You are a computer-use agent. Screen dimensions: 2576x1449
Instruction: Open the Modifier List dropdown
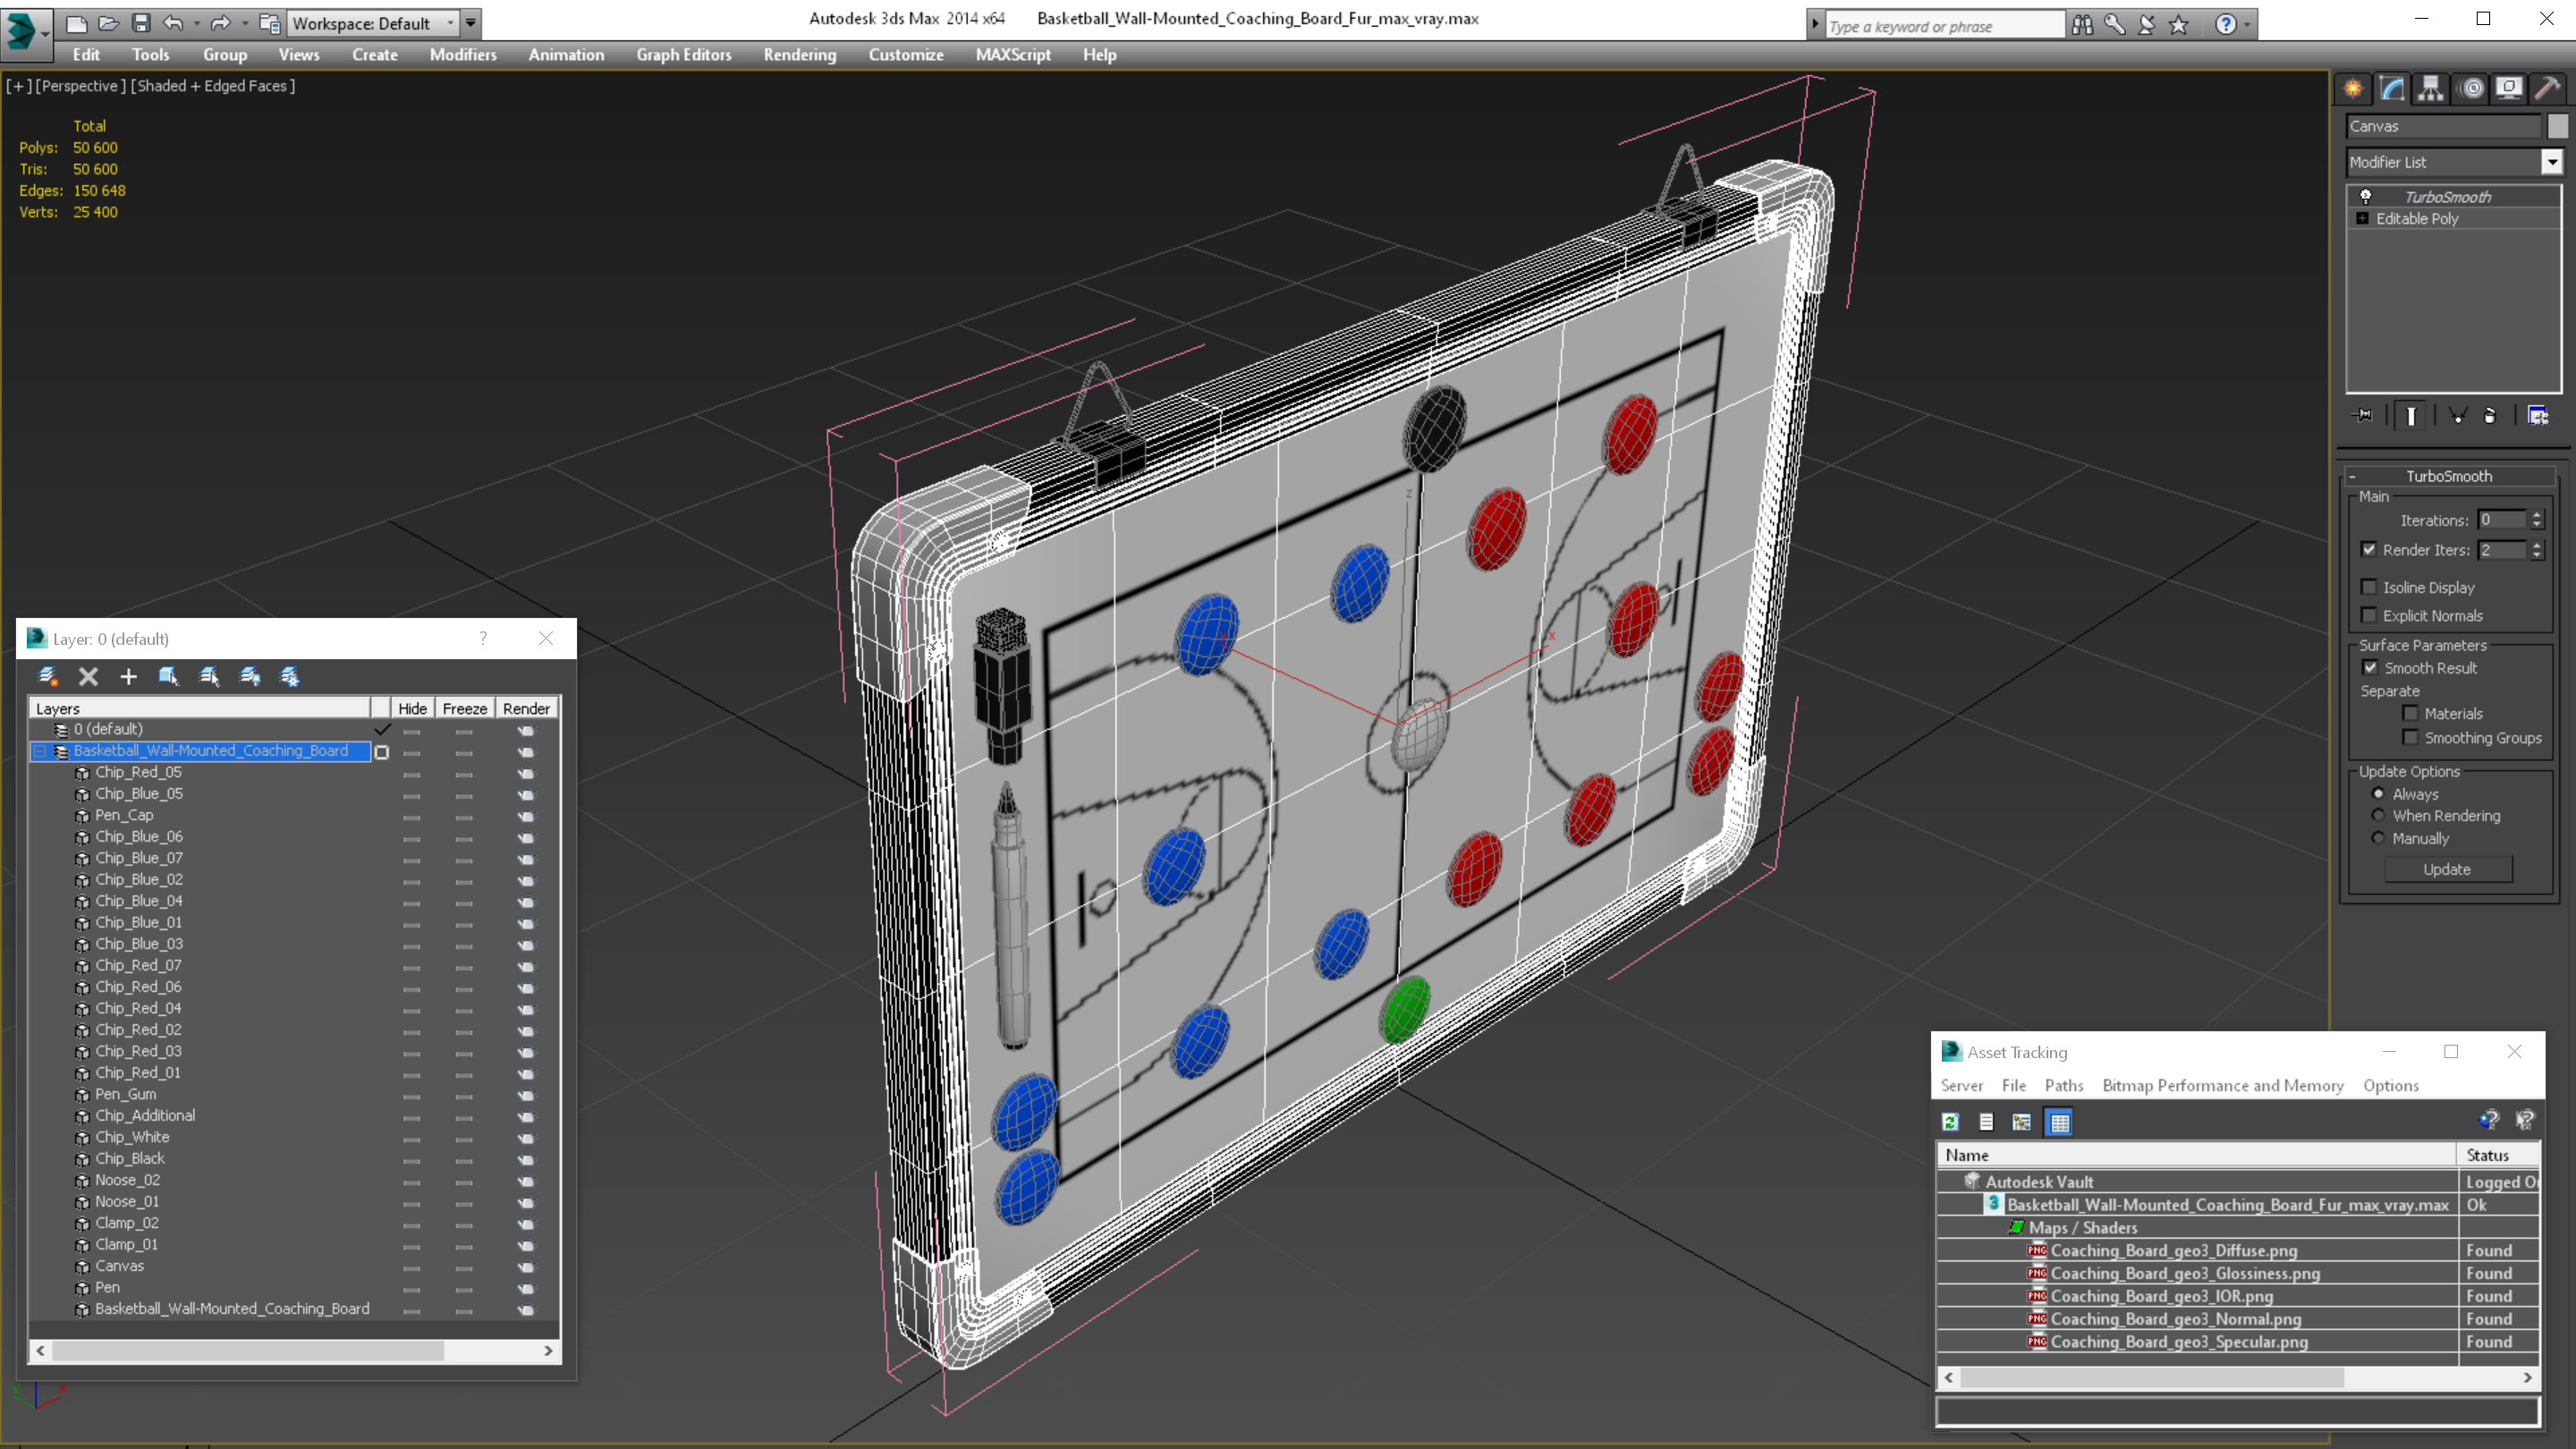tap(2551, 162)
